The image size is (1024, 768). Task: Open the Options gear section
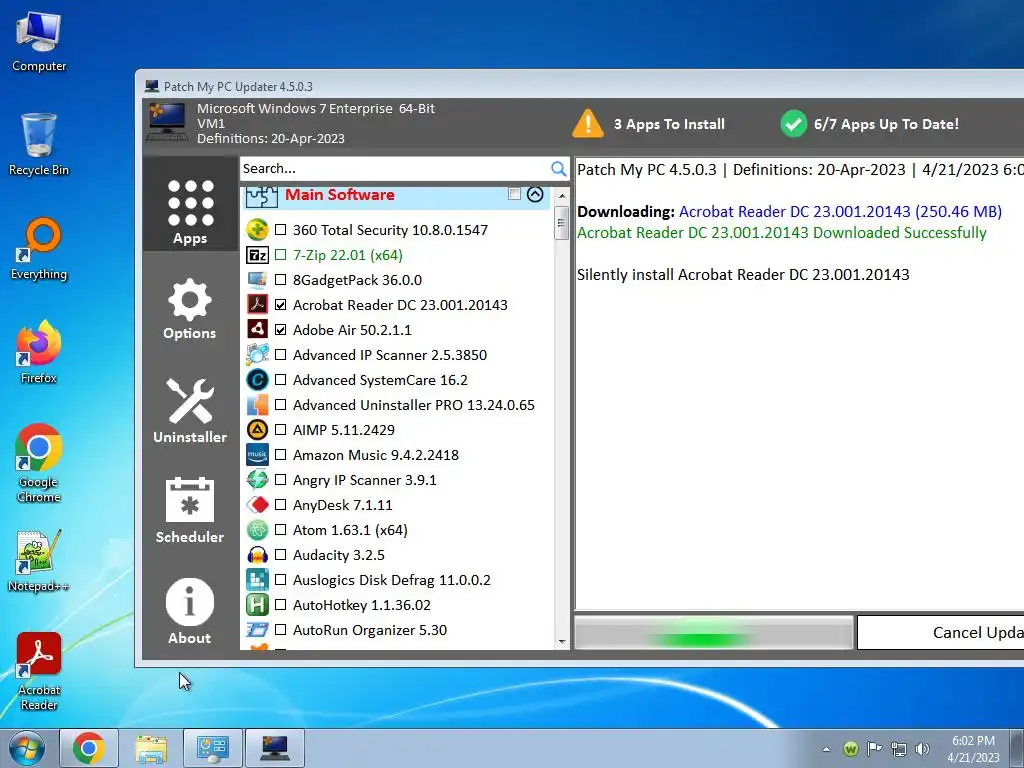point(189,309)
